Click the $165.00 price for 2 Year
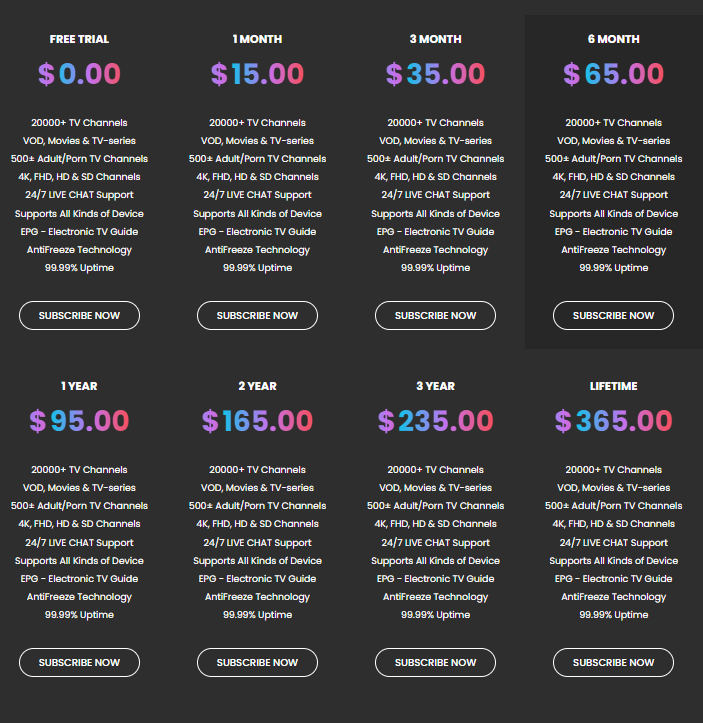Screen dimensions: 703x723 pyautogui.click(x=257, y=421)
